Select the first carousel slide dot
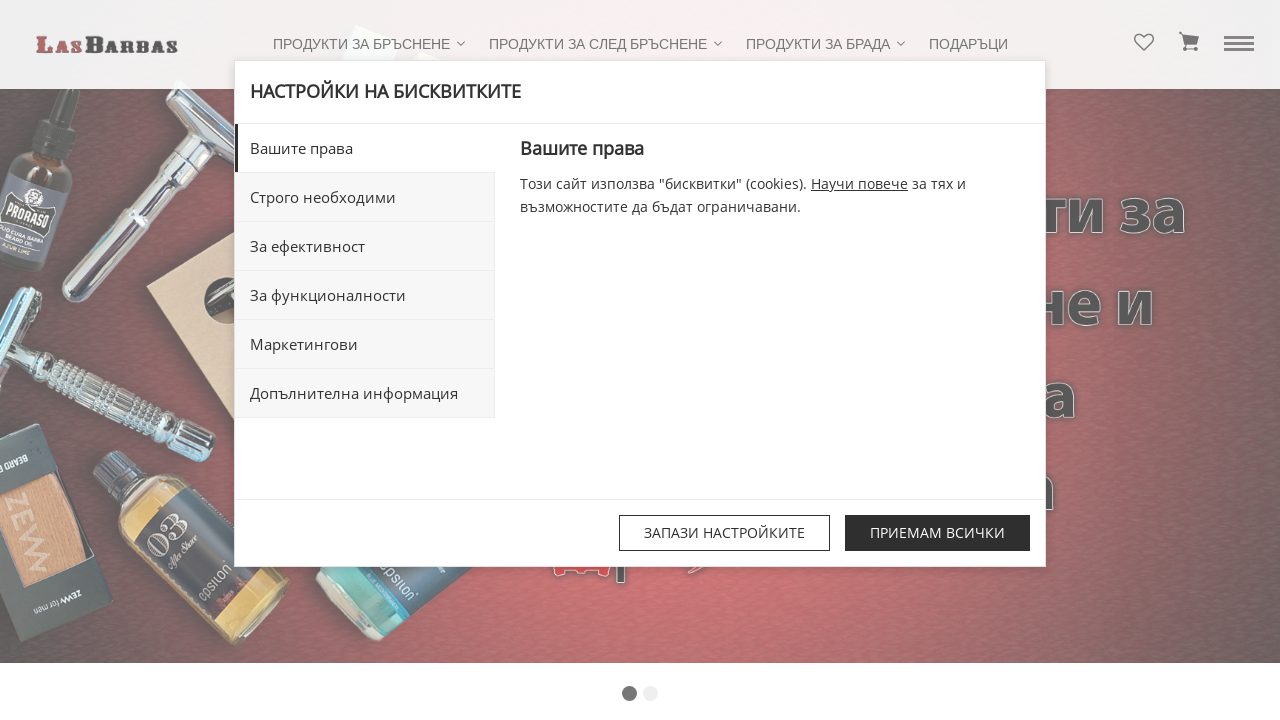 [629, 693]
